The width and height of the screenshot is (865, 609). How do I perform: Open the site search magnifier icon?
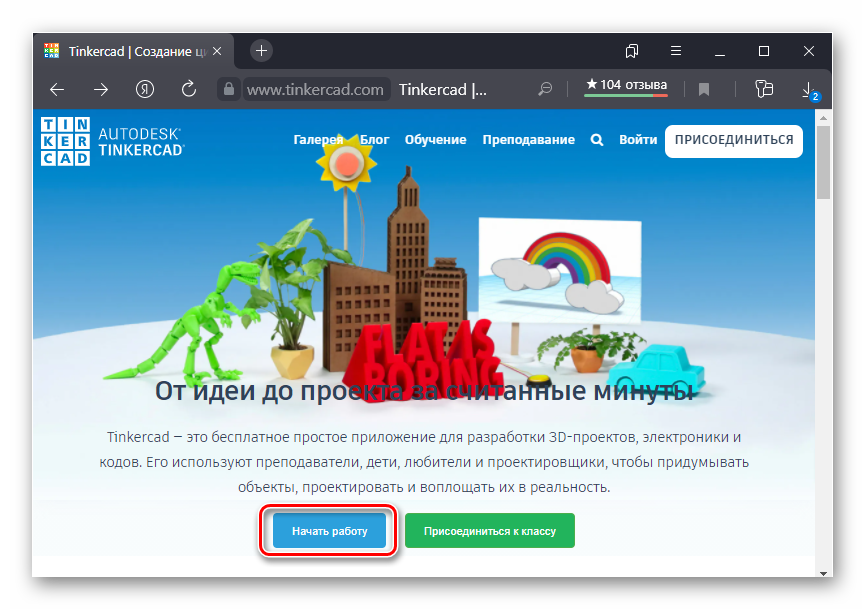coord(597,140)
